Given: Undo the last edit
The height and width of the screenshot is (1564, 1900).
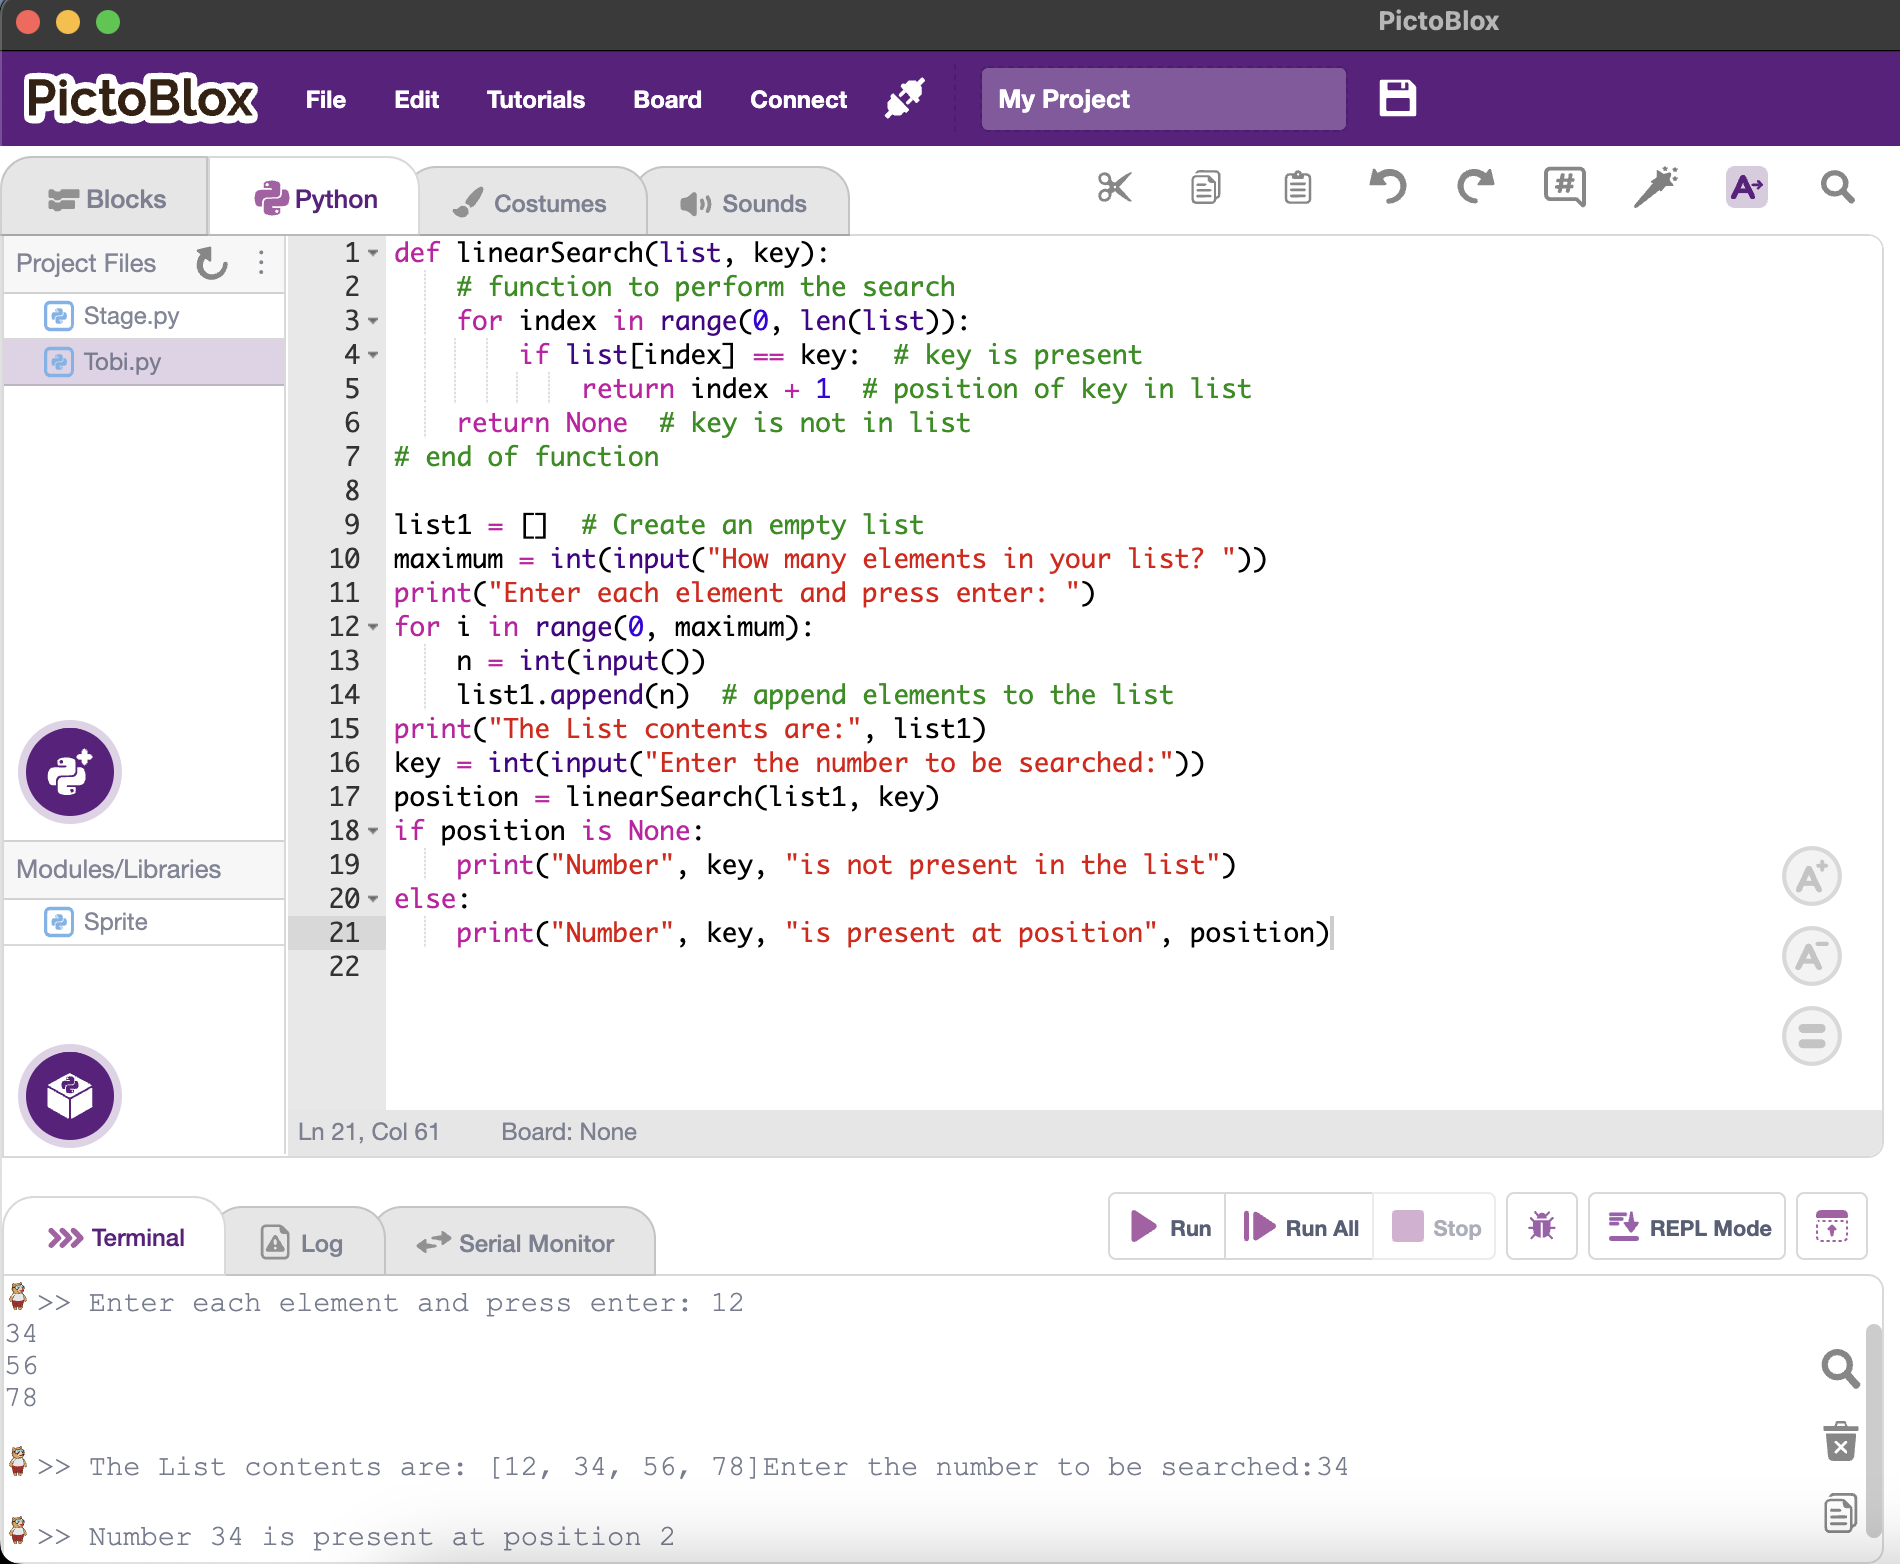Looking at the screenshot, I should click(x=1387, y=186).
